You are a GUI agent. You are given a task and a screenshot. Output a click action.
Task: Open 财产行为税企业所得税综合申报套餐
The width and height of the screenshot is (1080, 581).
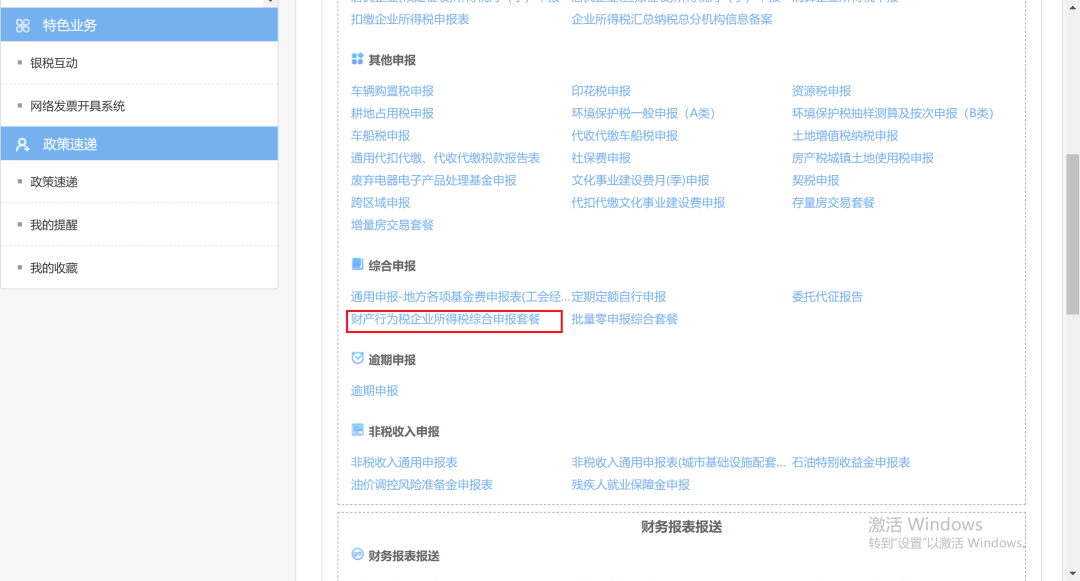445,319
